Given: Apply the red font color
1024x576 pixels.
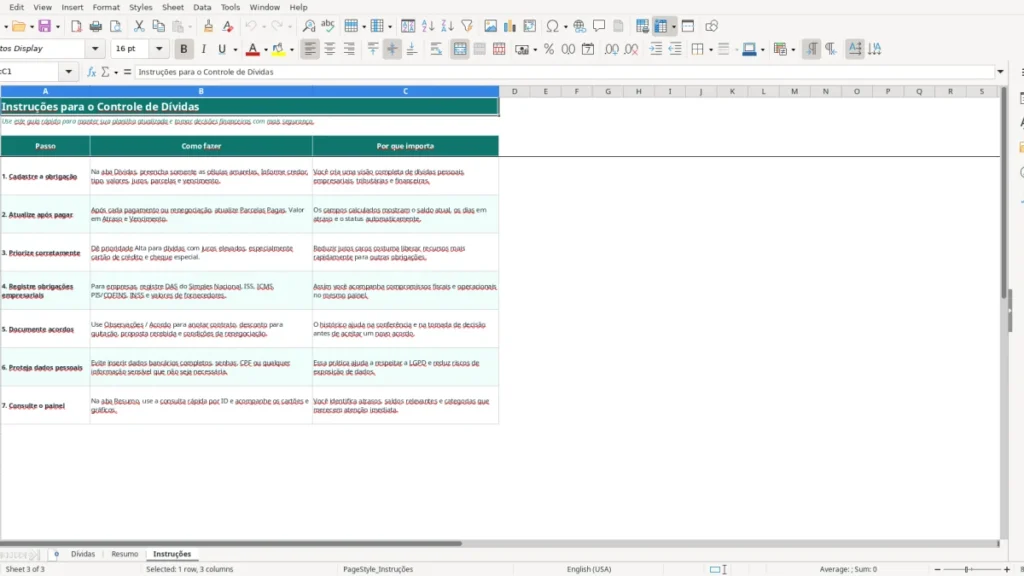Looking at the screenshot, I should coord(253,49).
